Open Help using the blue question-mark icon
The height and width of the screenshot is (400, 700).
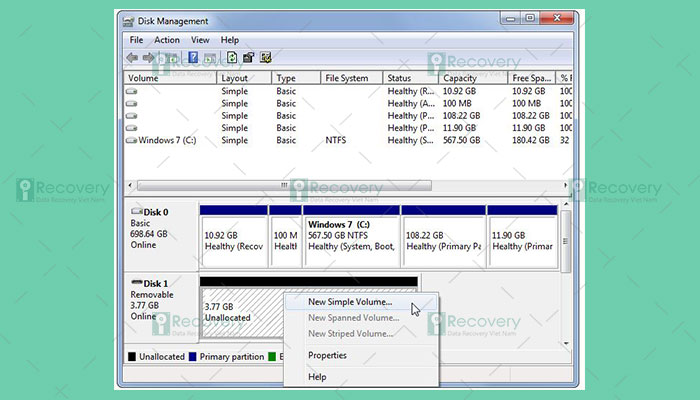pos(193,57)
